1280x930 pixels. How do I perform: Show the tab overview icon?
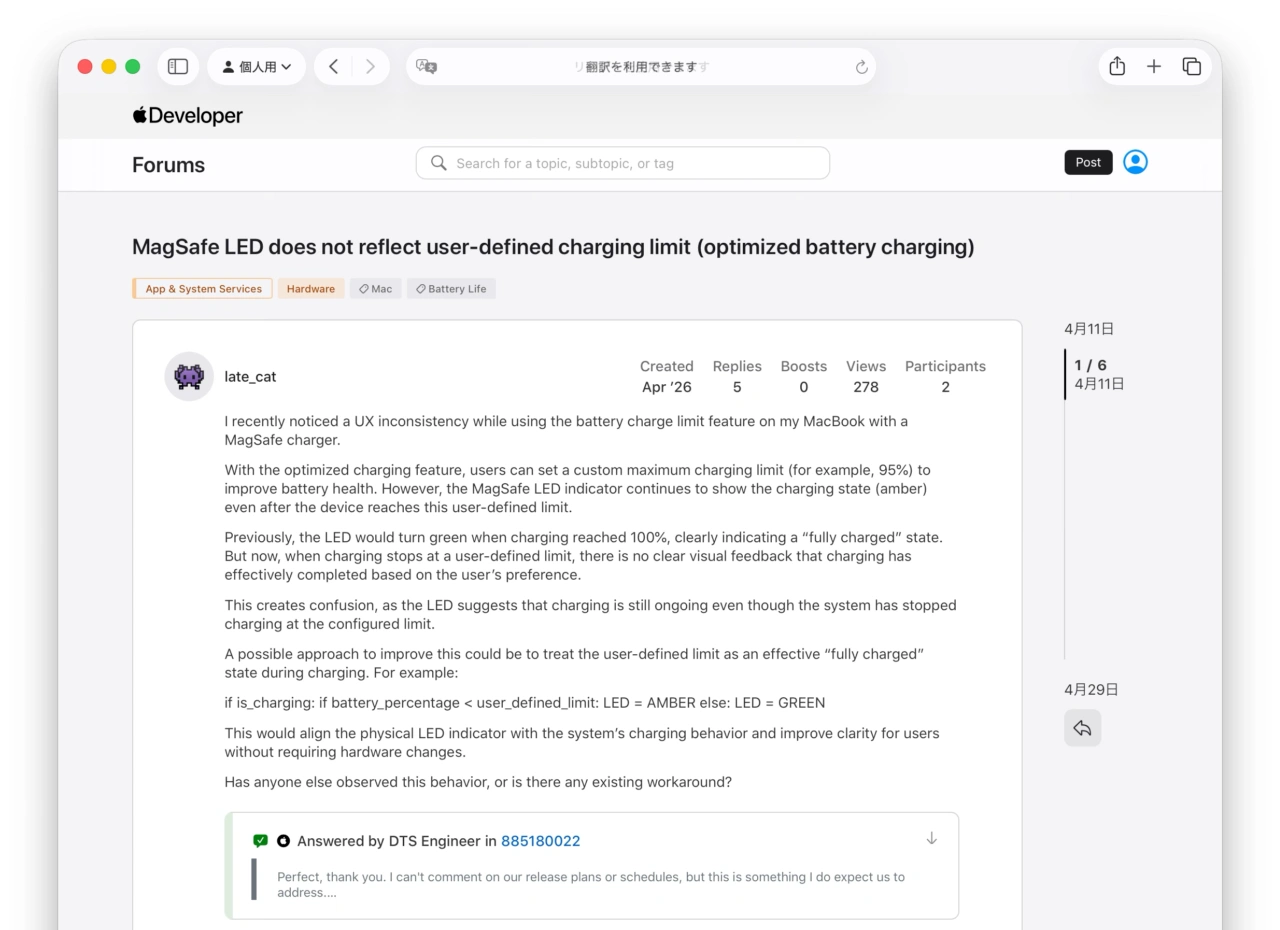point(1191,66)
